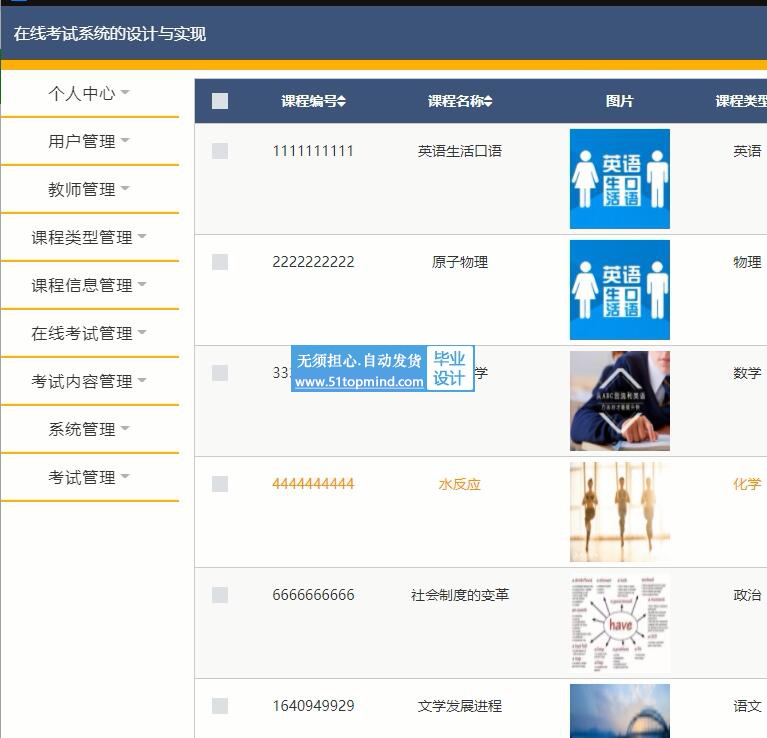Check the row for course 1111111111
Viewport: 767px width, 738px height.
pyautogui.click(x=220, y=151)
